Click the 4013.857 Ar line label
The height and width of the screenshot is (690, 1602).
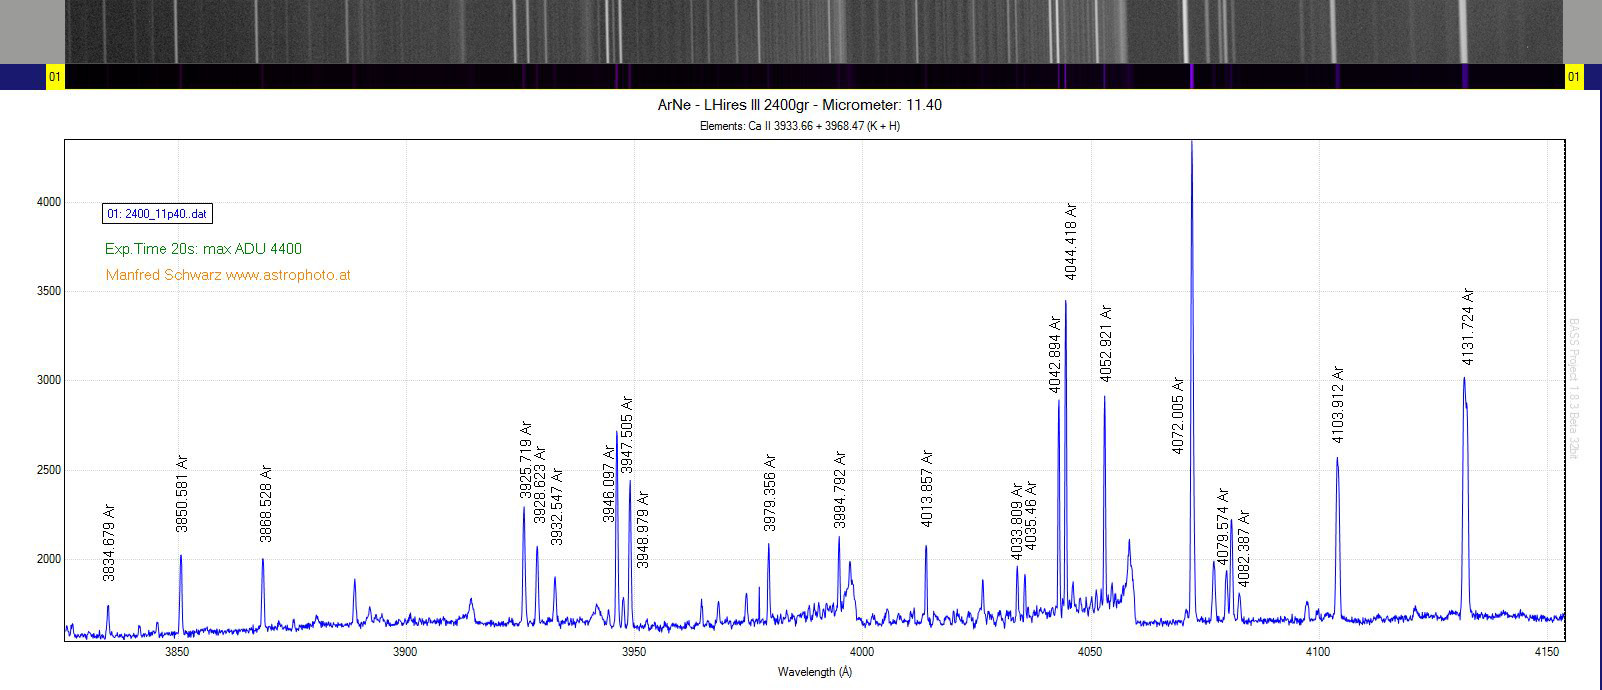tap(927, 489)
